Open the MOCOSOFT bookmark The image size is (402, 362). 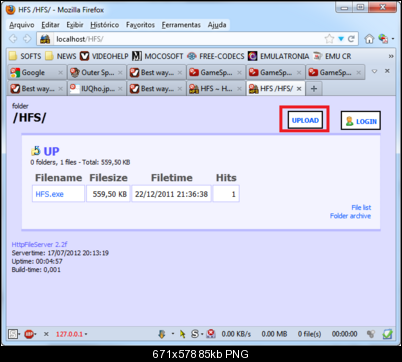pos(158,56)
